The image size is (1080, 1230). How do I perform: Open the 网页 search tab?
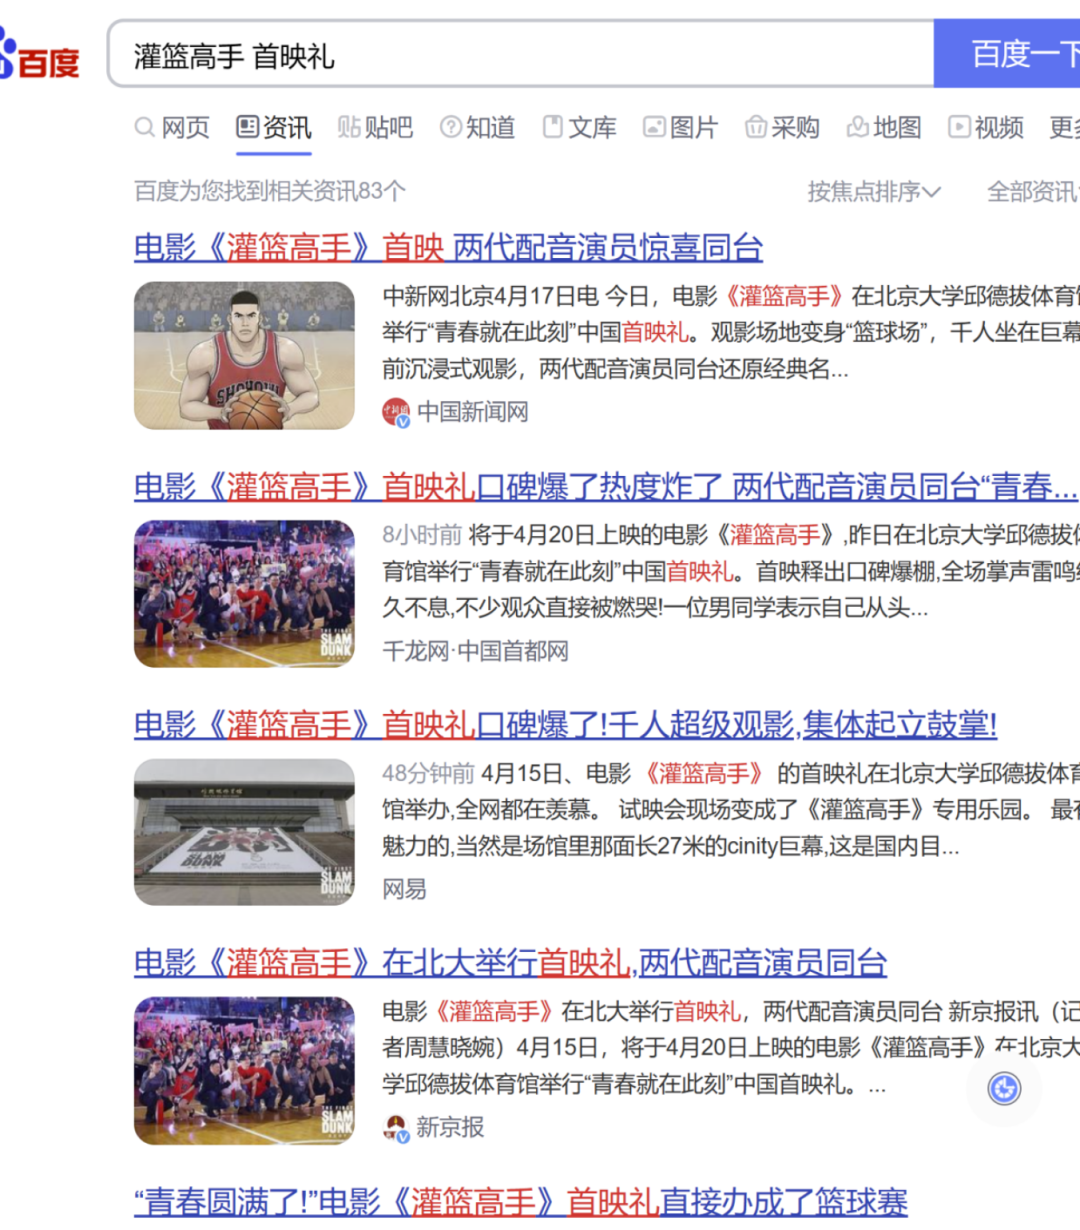173,128
